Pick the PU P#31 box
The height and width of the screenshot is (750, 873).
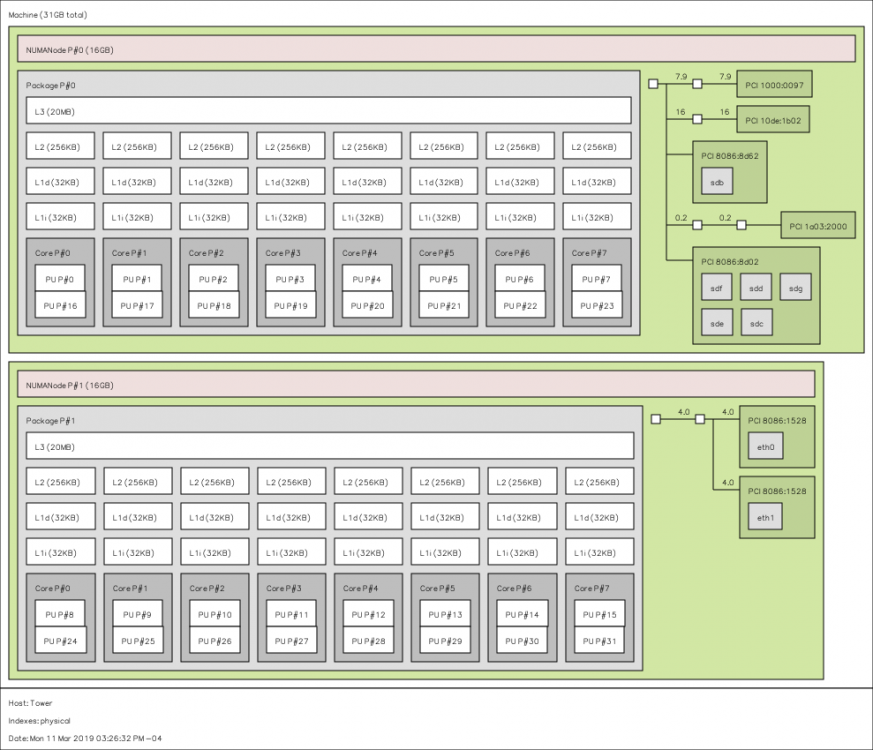600,640
